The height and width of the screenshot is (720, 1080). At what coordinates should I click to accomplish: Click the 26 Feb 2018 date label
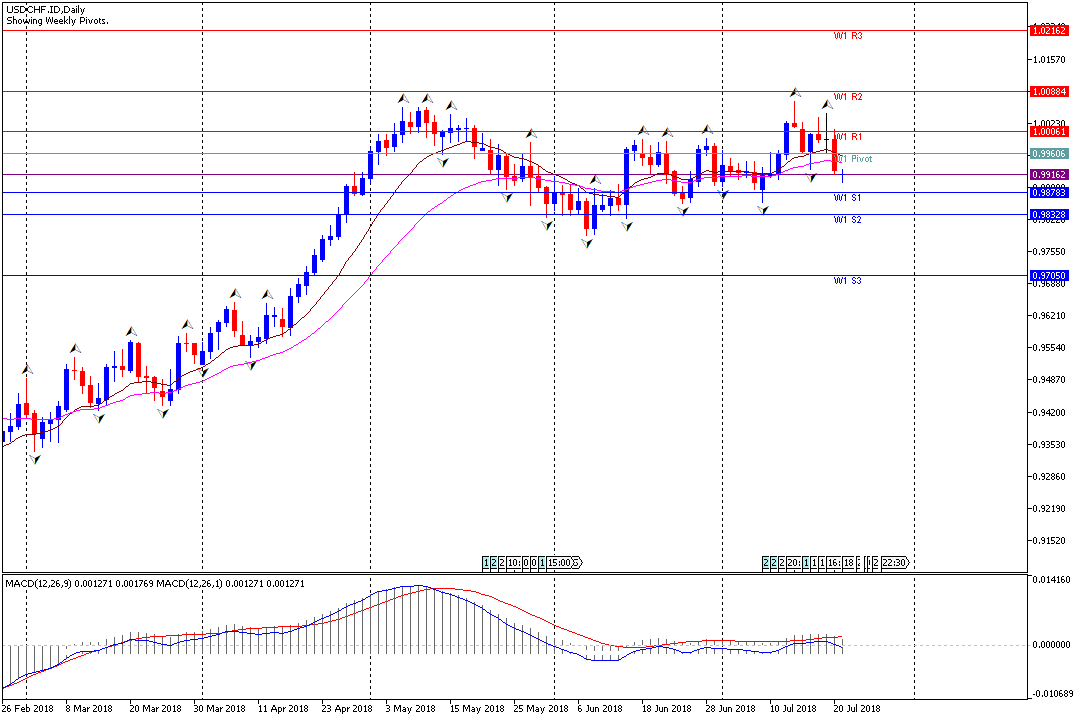pos(28,709)
